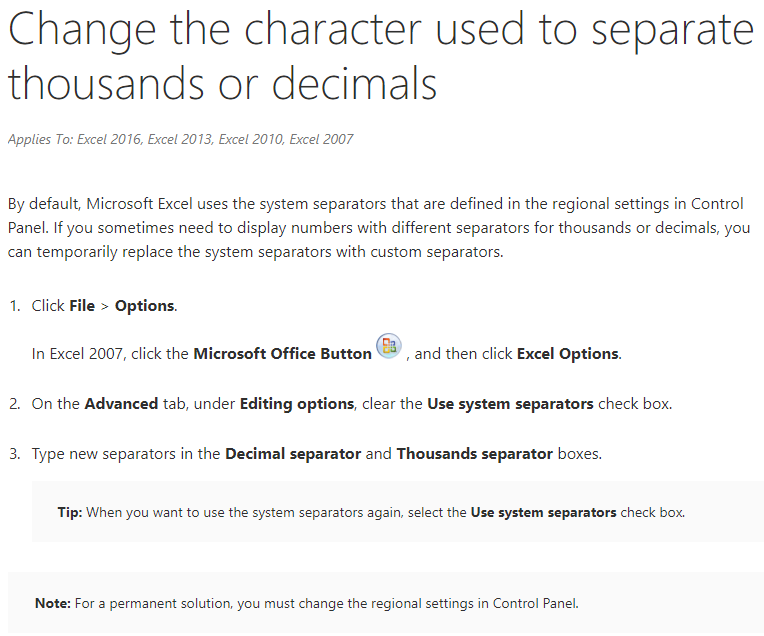Click the bold "Excel Options" text
The width and height of the screenshot is (764, 636).
568,353
